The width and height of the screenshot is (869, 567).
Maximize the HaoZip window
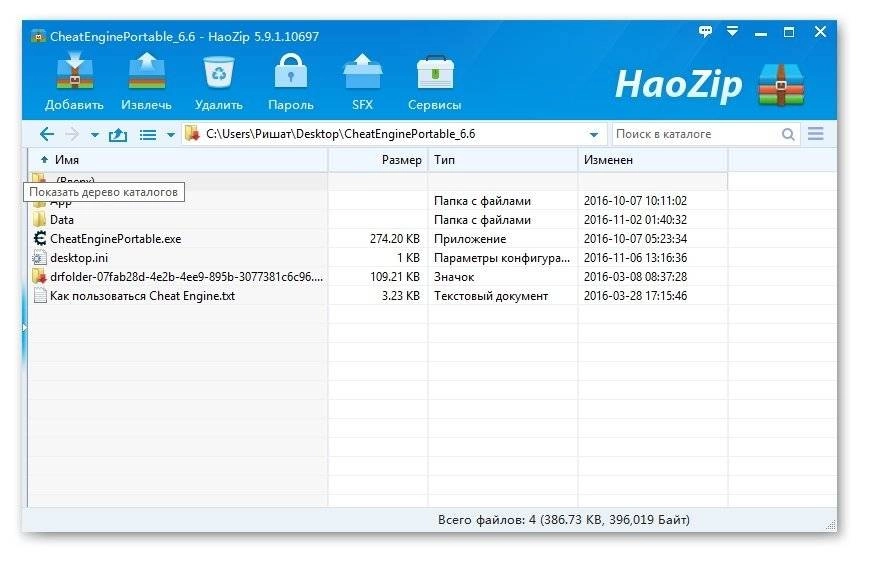(x=789, y=32)
